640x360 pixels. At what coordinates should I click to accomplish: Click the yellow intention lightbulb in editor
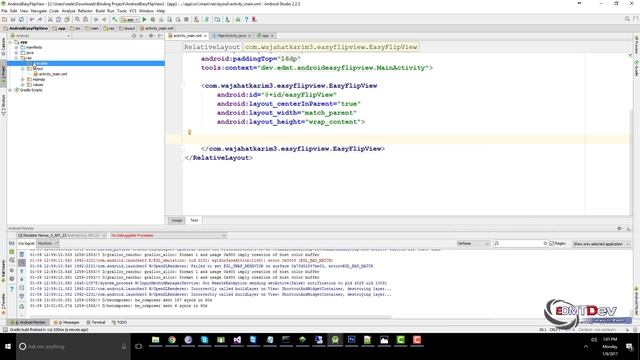point(189,132)
